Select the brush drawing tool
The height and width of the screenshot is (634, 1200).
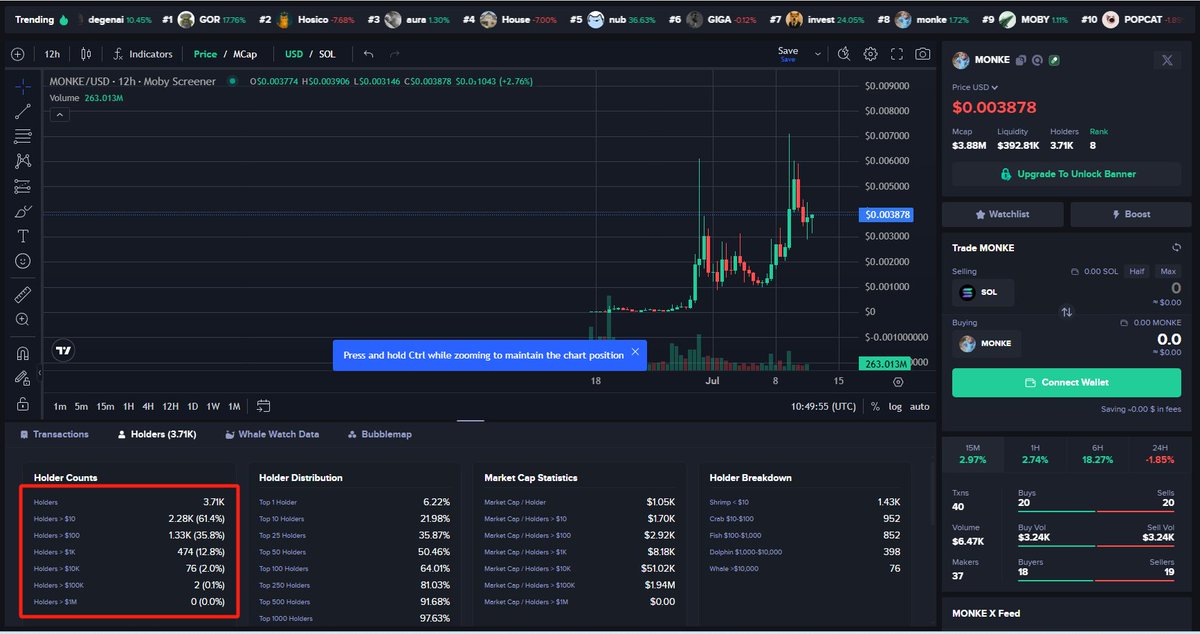(x=22, y=211)
